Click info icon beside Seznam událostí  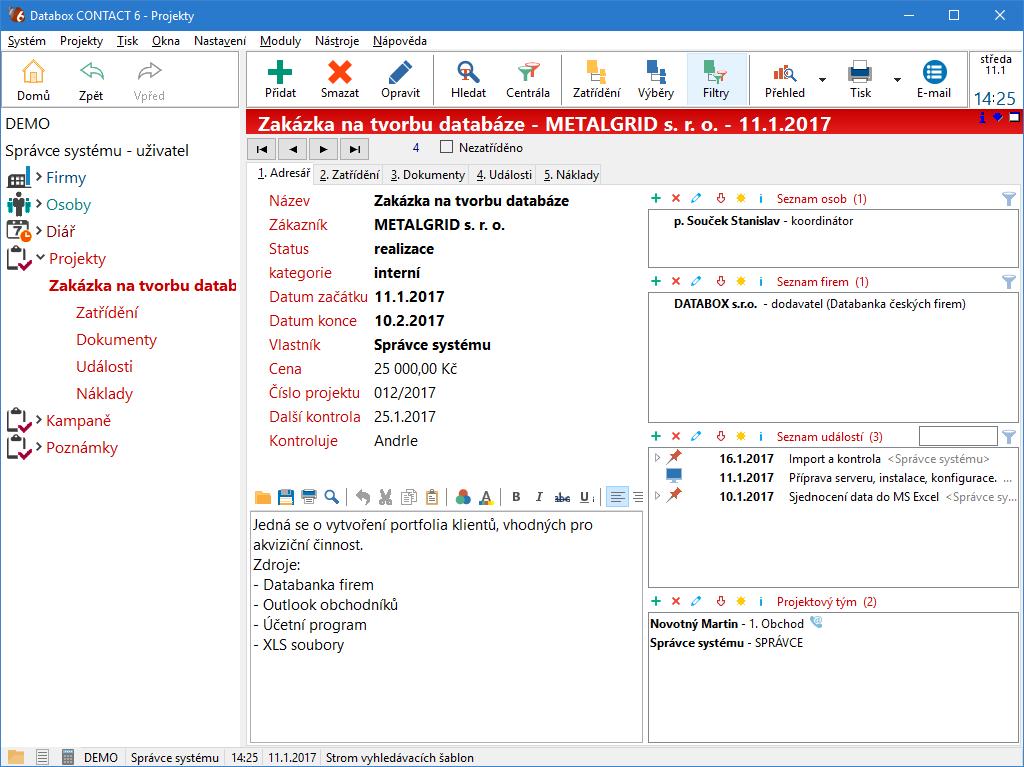click(761, 436)
